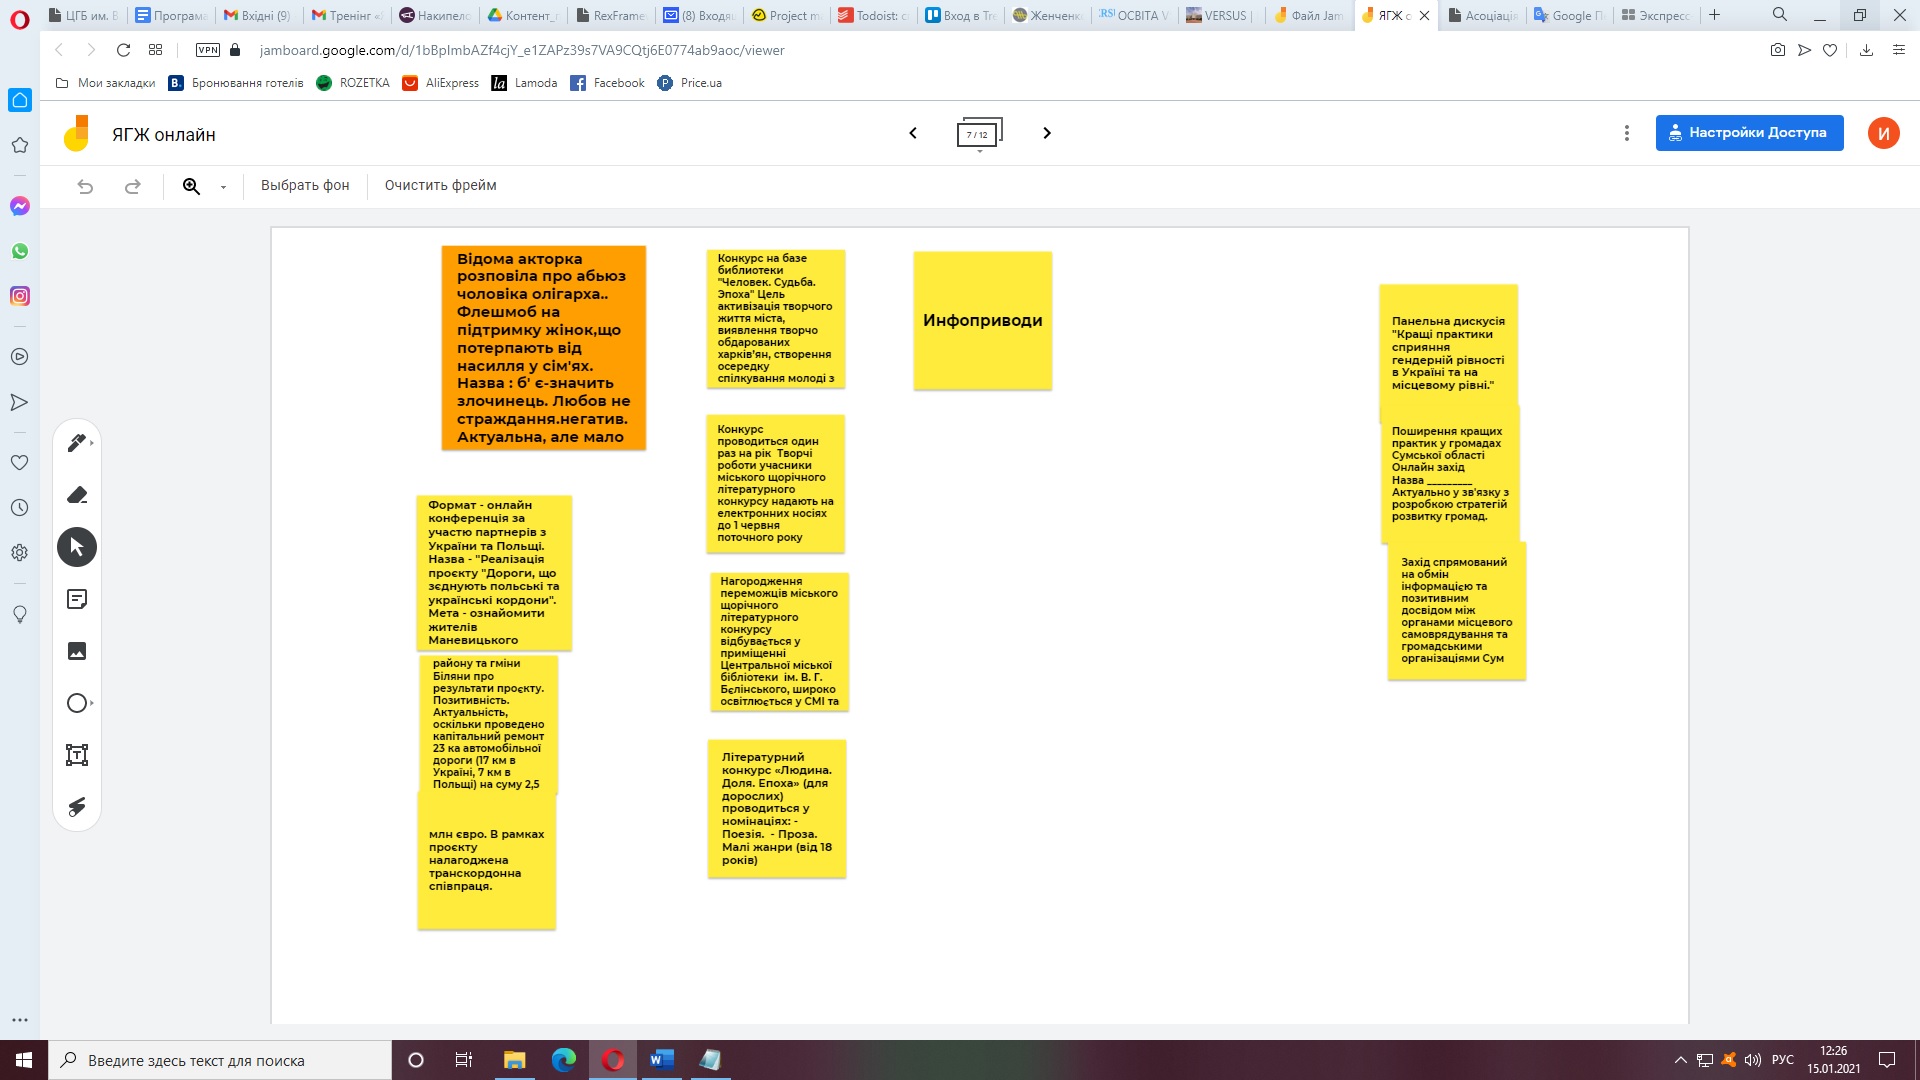Select the Pen drawing tool

pos(76,443)
